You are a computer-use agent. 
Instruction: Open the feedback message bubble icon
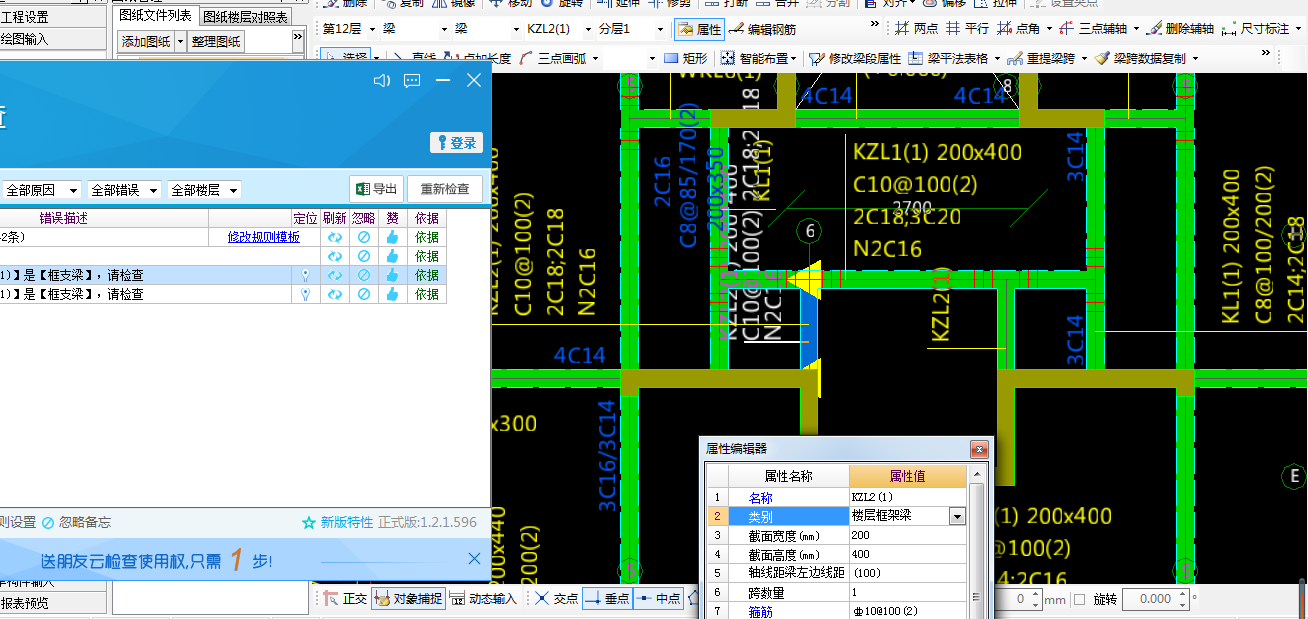pos(412,80)
